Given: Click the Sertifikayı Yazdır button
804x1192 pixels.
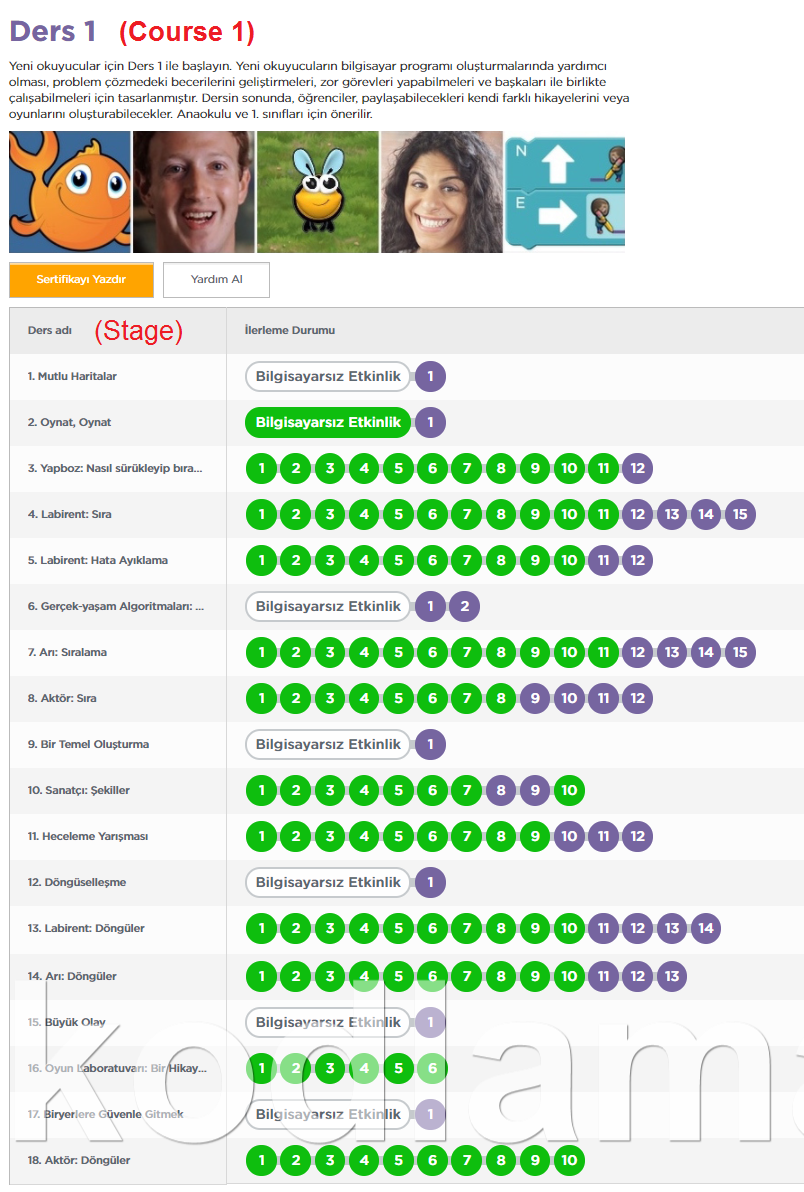Looking at the screenshot, I should tap(81, 280).
